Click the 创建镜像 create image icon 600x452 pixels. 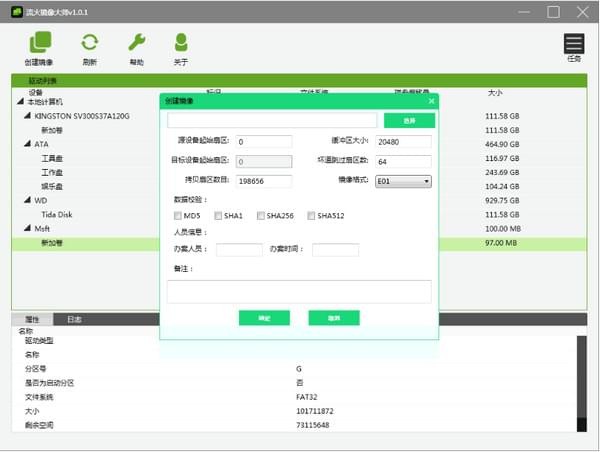[x=40, y=43]
